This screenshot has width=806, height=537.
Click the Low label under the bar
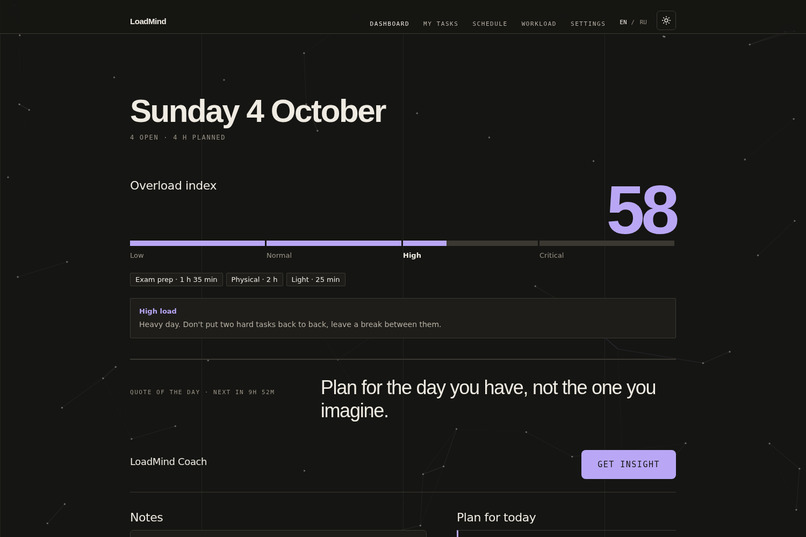click(x=137, y=255)
